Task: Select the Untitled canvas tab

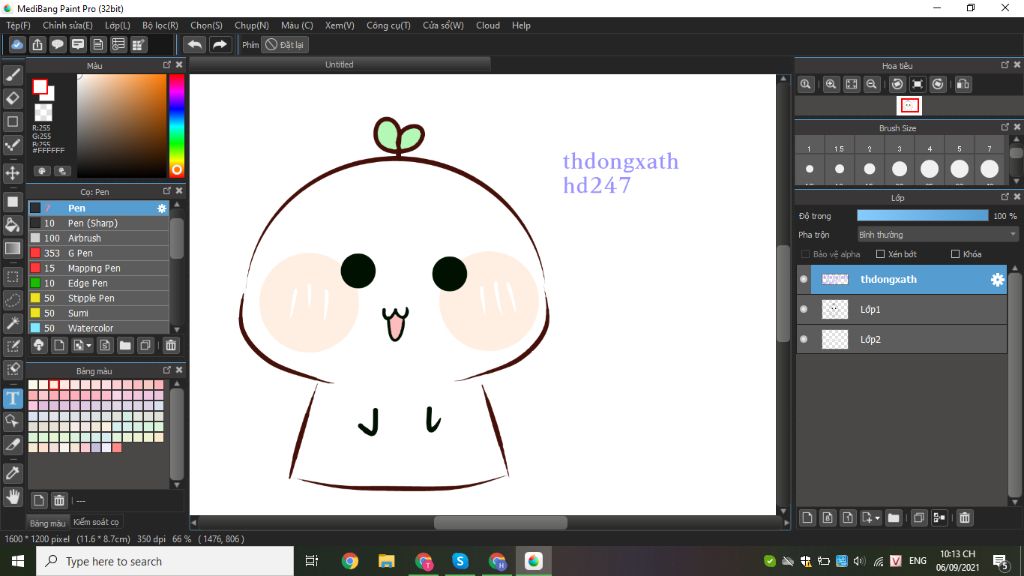Action: tap(339, 65)
